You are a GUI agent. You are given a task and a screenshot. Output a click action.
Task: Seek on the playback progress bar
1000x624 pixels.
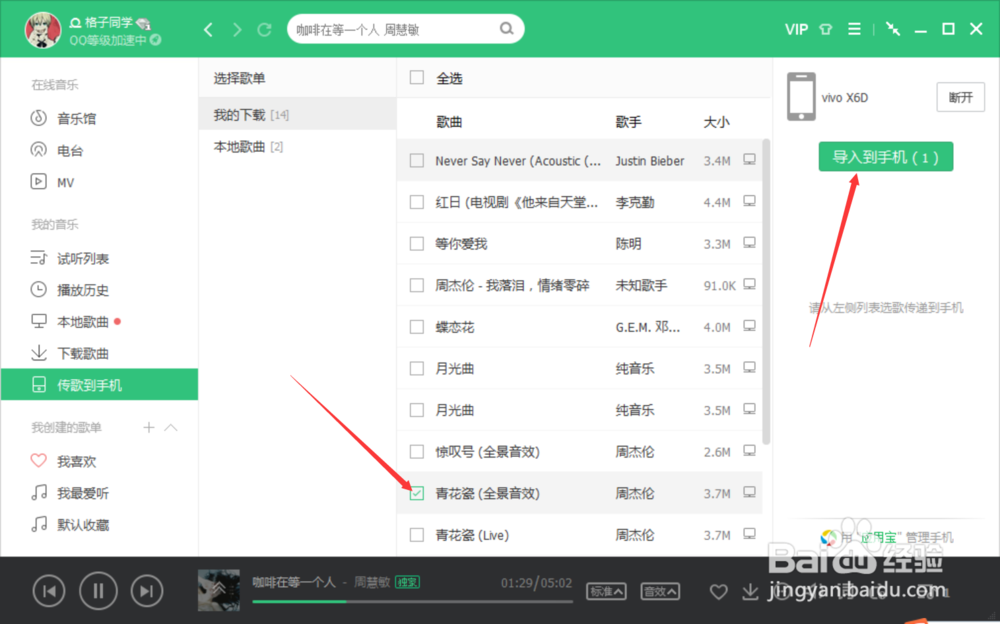pos(413,601)
